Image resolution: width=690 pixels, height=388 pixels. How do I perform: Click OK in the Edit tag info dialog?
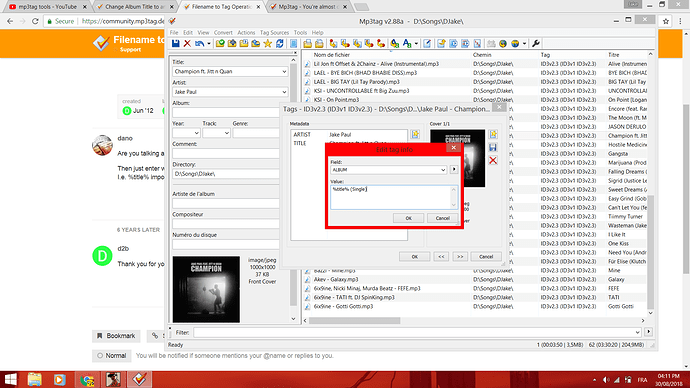point(408,218)
